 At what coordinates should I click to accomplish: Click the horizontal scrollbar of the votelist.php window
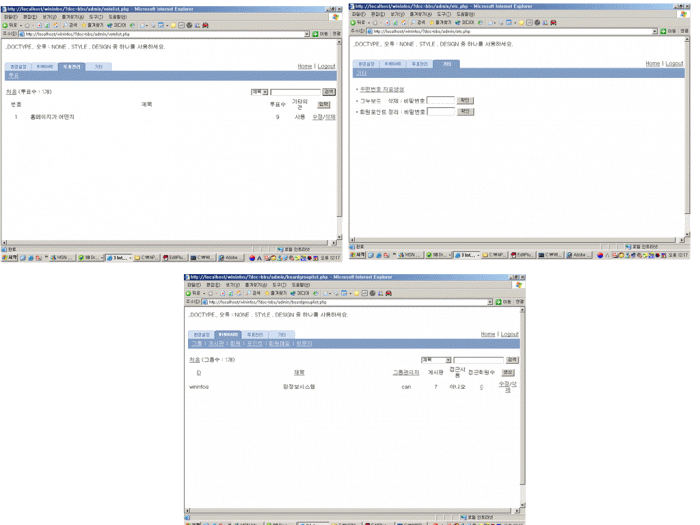point(169,242)
